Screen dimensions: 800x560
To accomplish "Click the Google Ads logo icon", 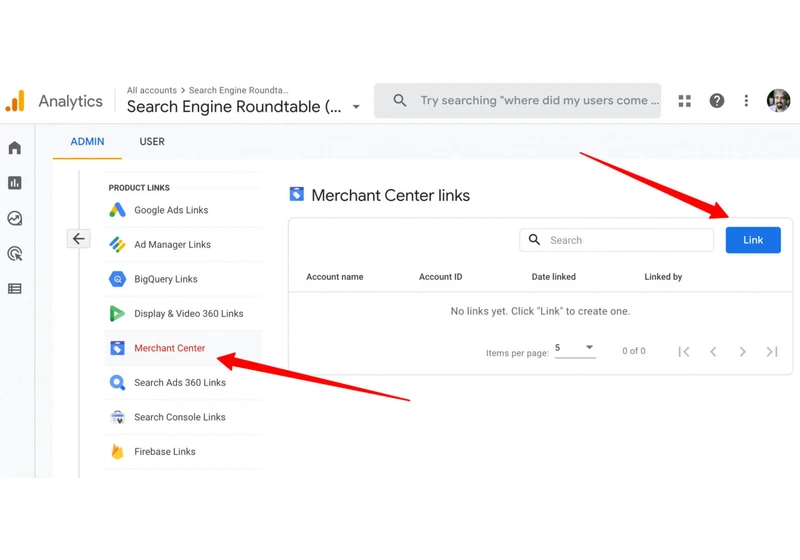I will 117,210.
